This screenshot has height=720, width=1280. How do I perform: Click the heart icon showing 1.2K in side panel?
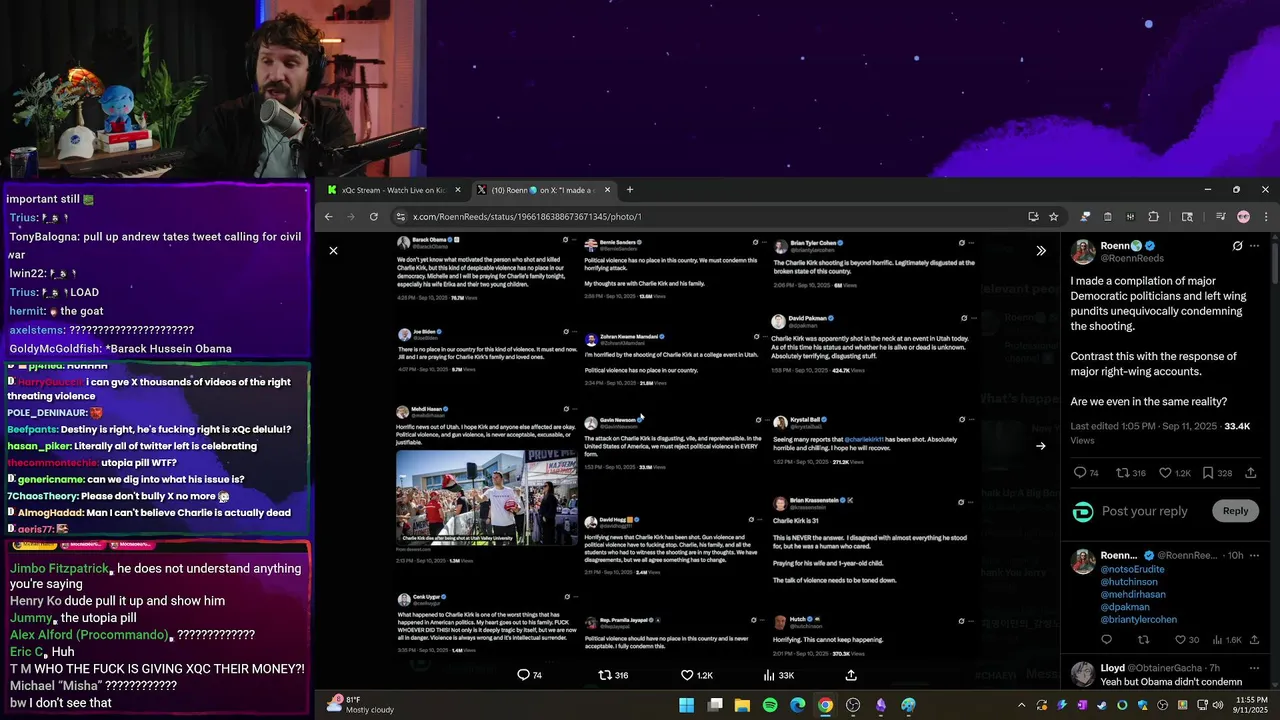pos(1165,473)
